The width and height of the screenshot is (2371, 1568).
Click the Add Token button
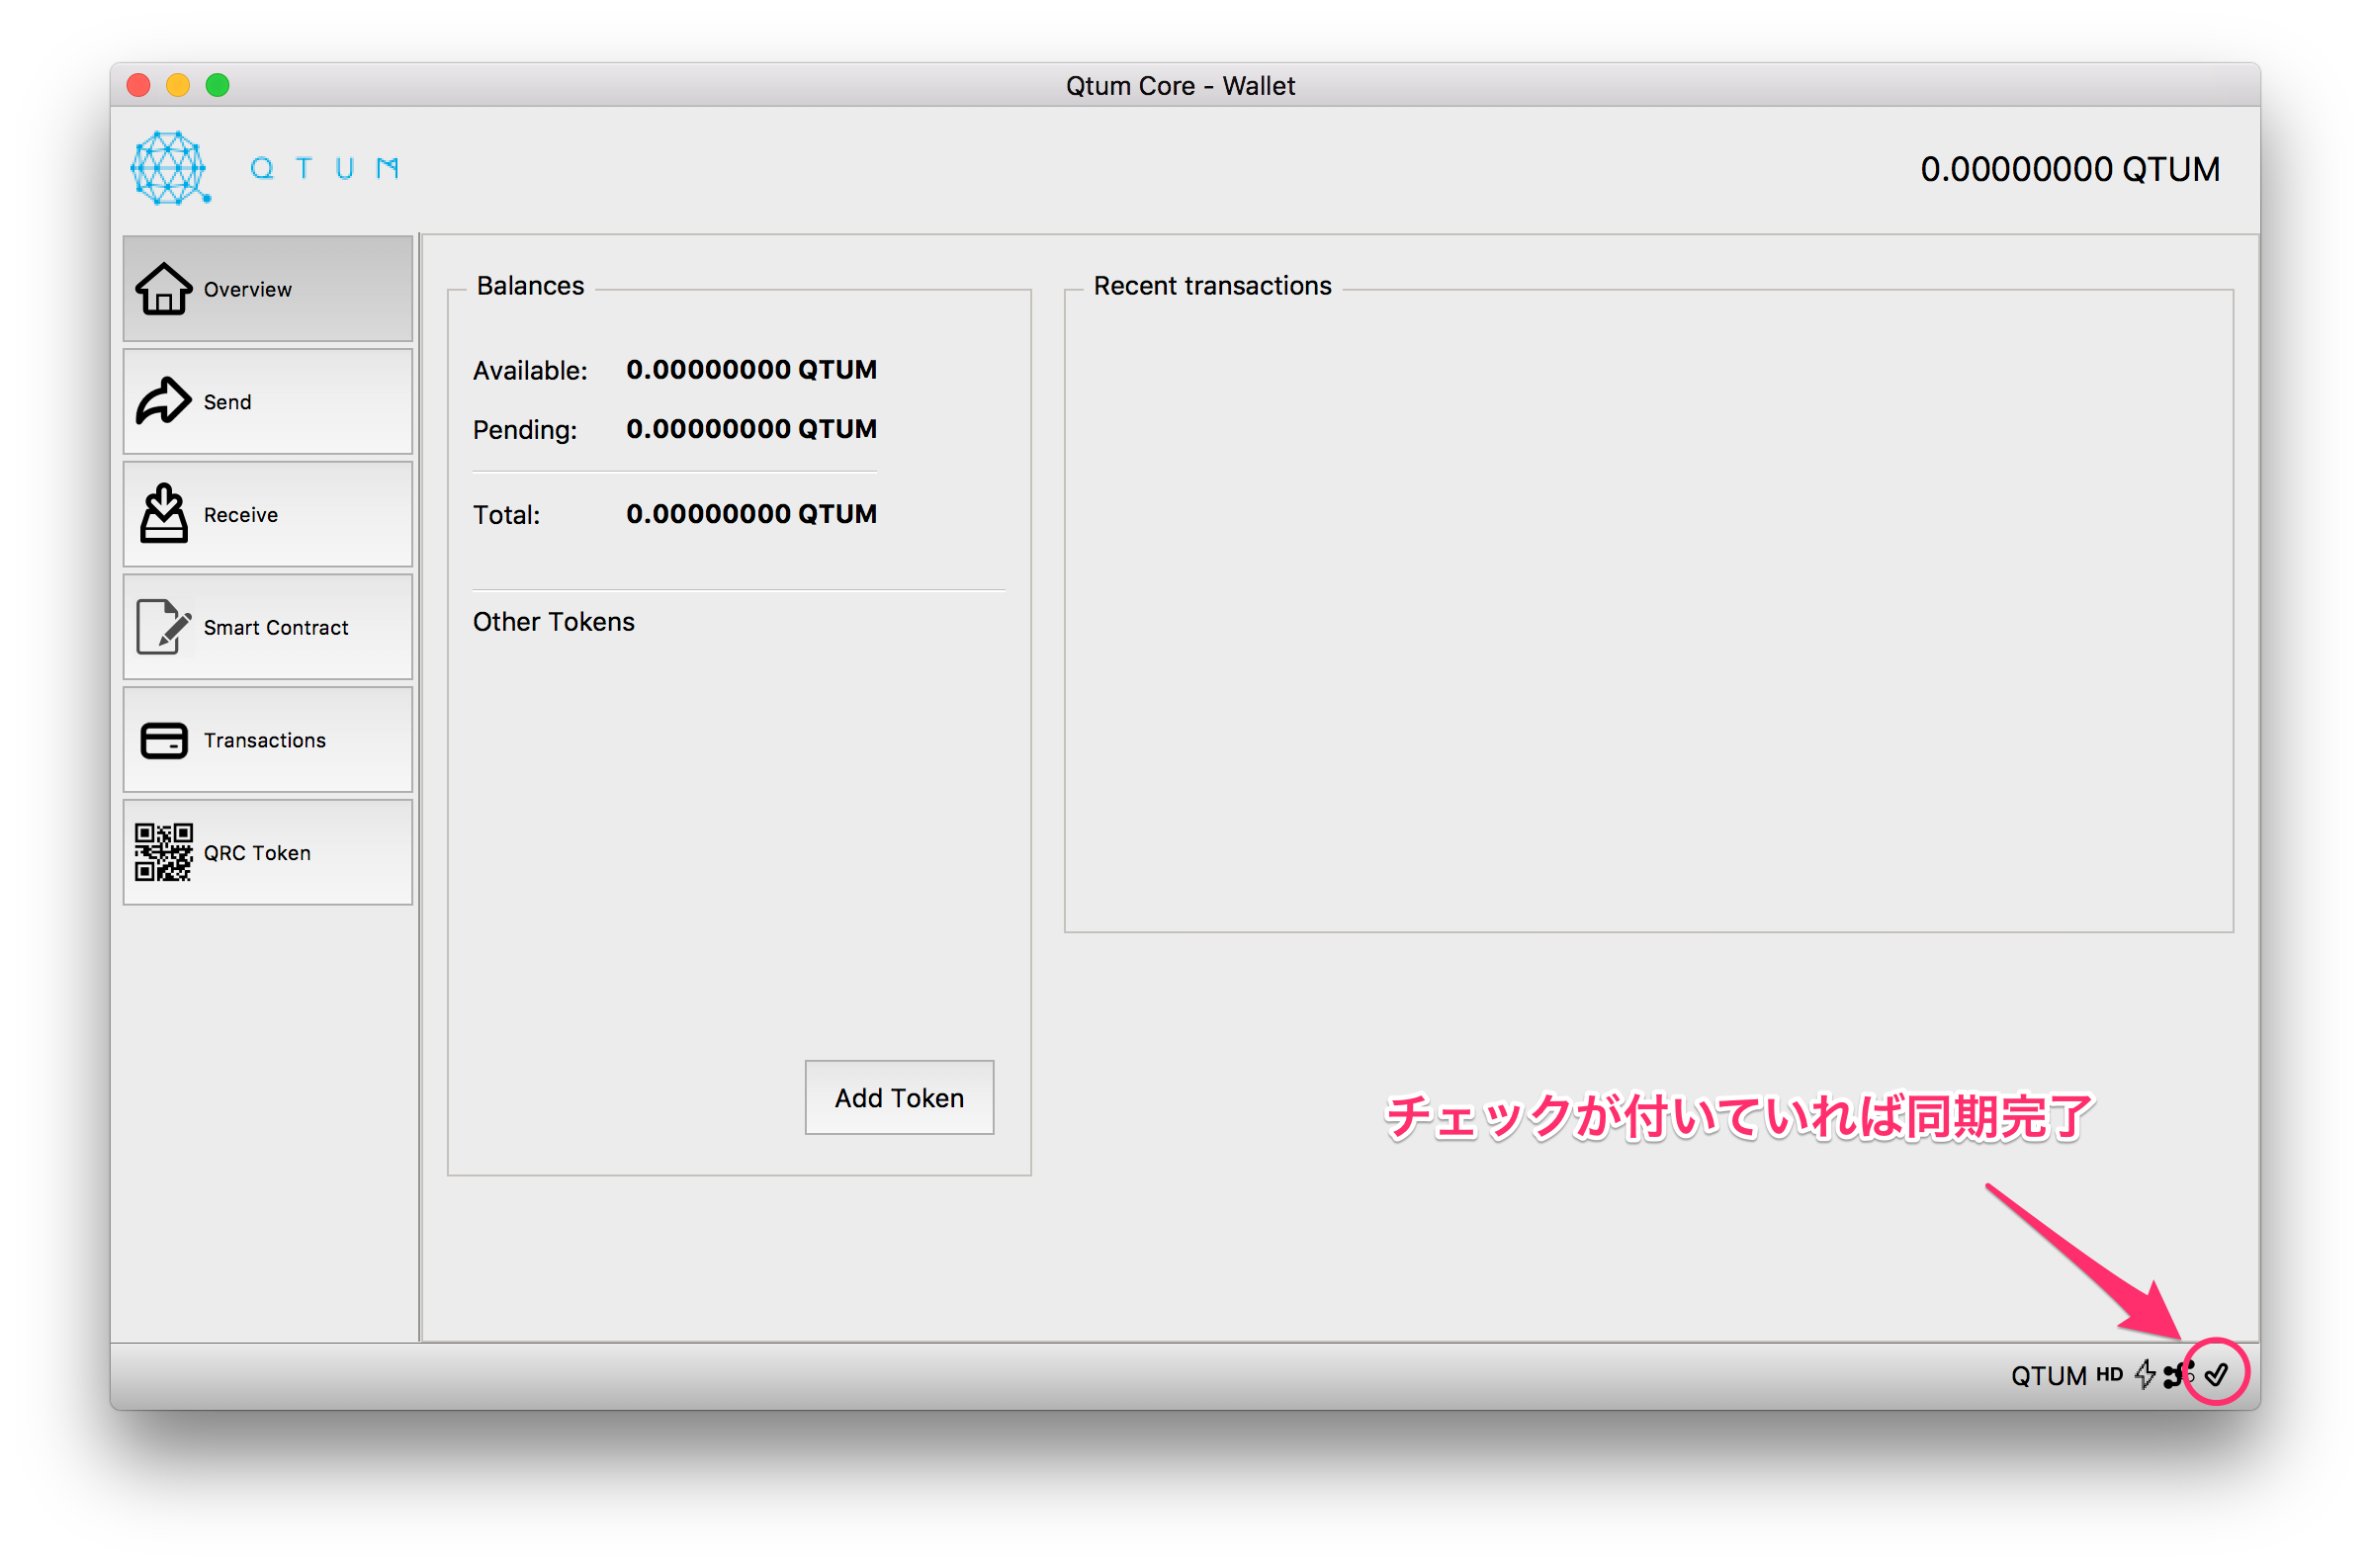click(x=901, y=1100)
